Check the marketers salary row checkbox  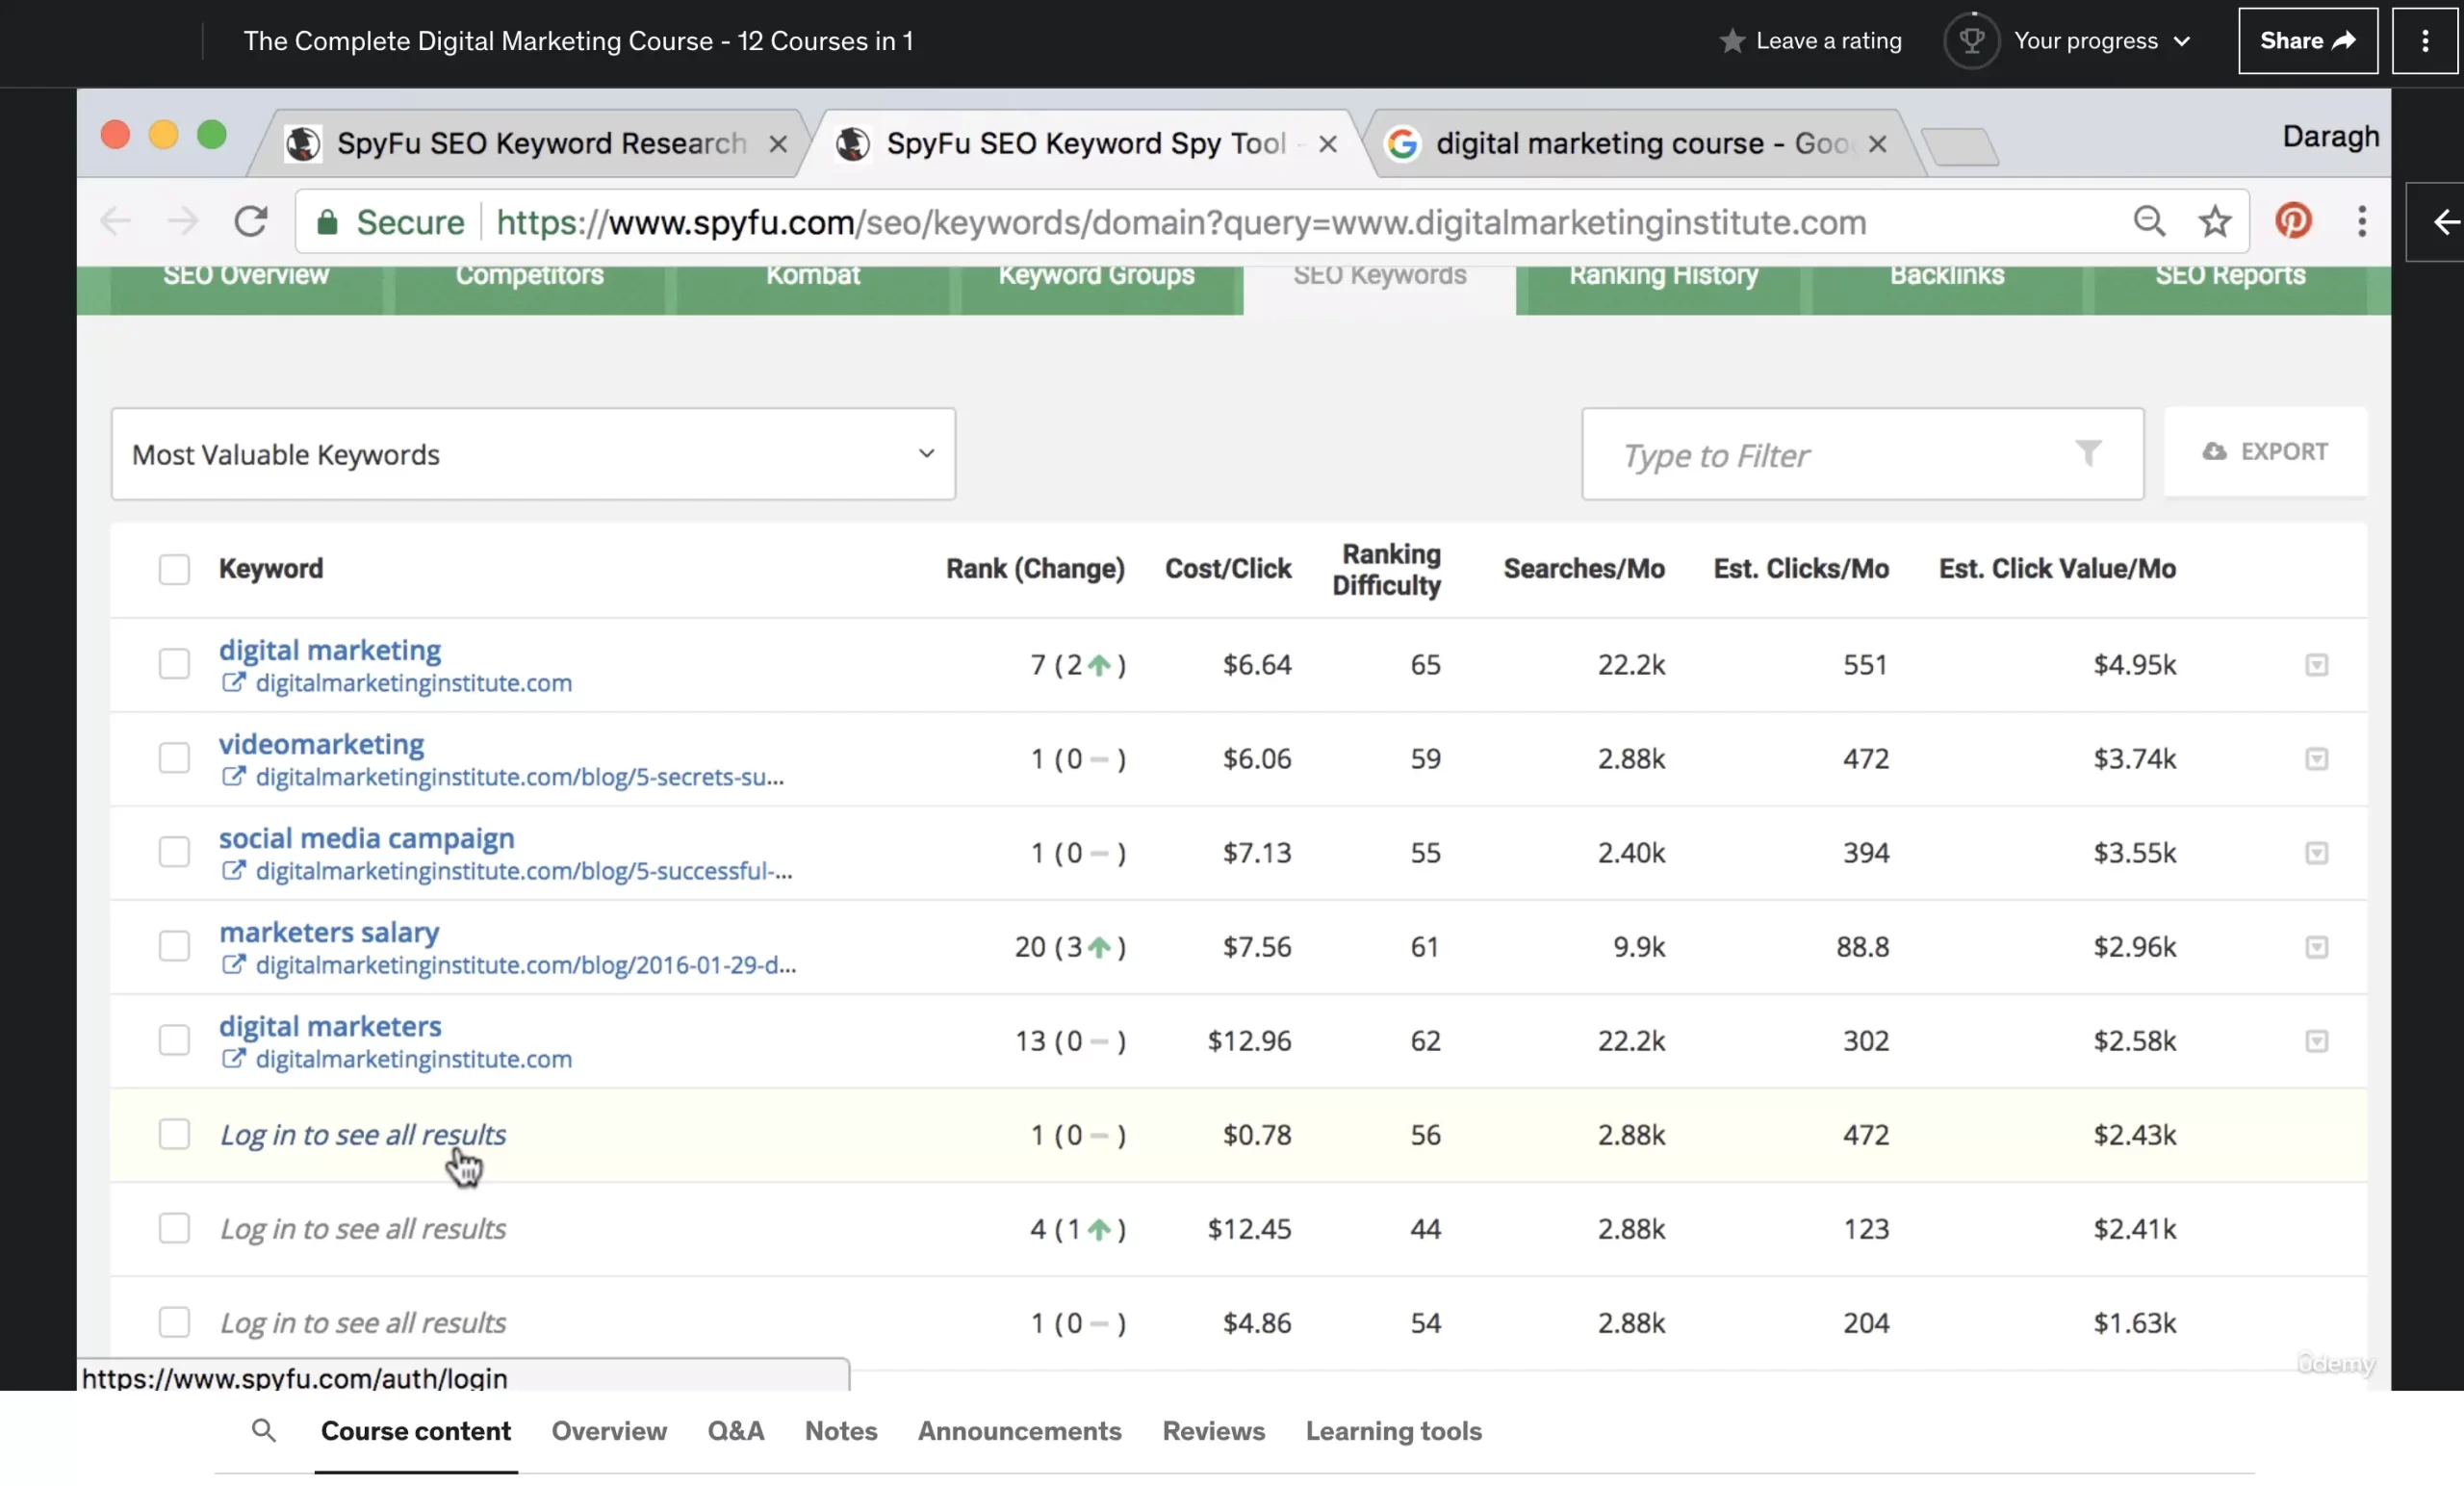pos(174,946)
